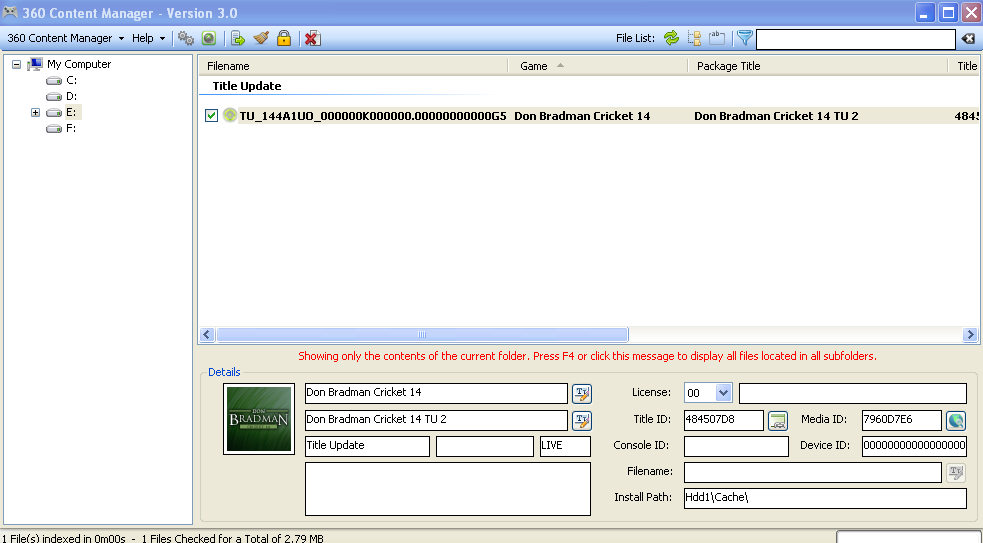Click the horizontal scrollbar of file list
This screenshot has height=543, width=983.
click(422, 335)
